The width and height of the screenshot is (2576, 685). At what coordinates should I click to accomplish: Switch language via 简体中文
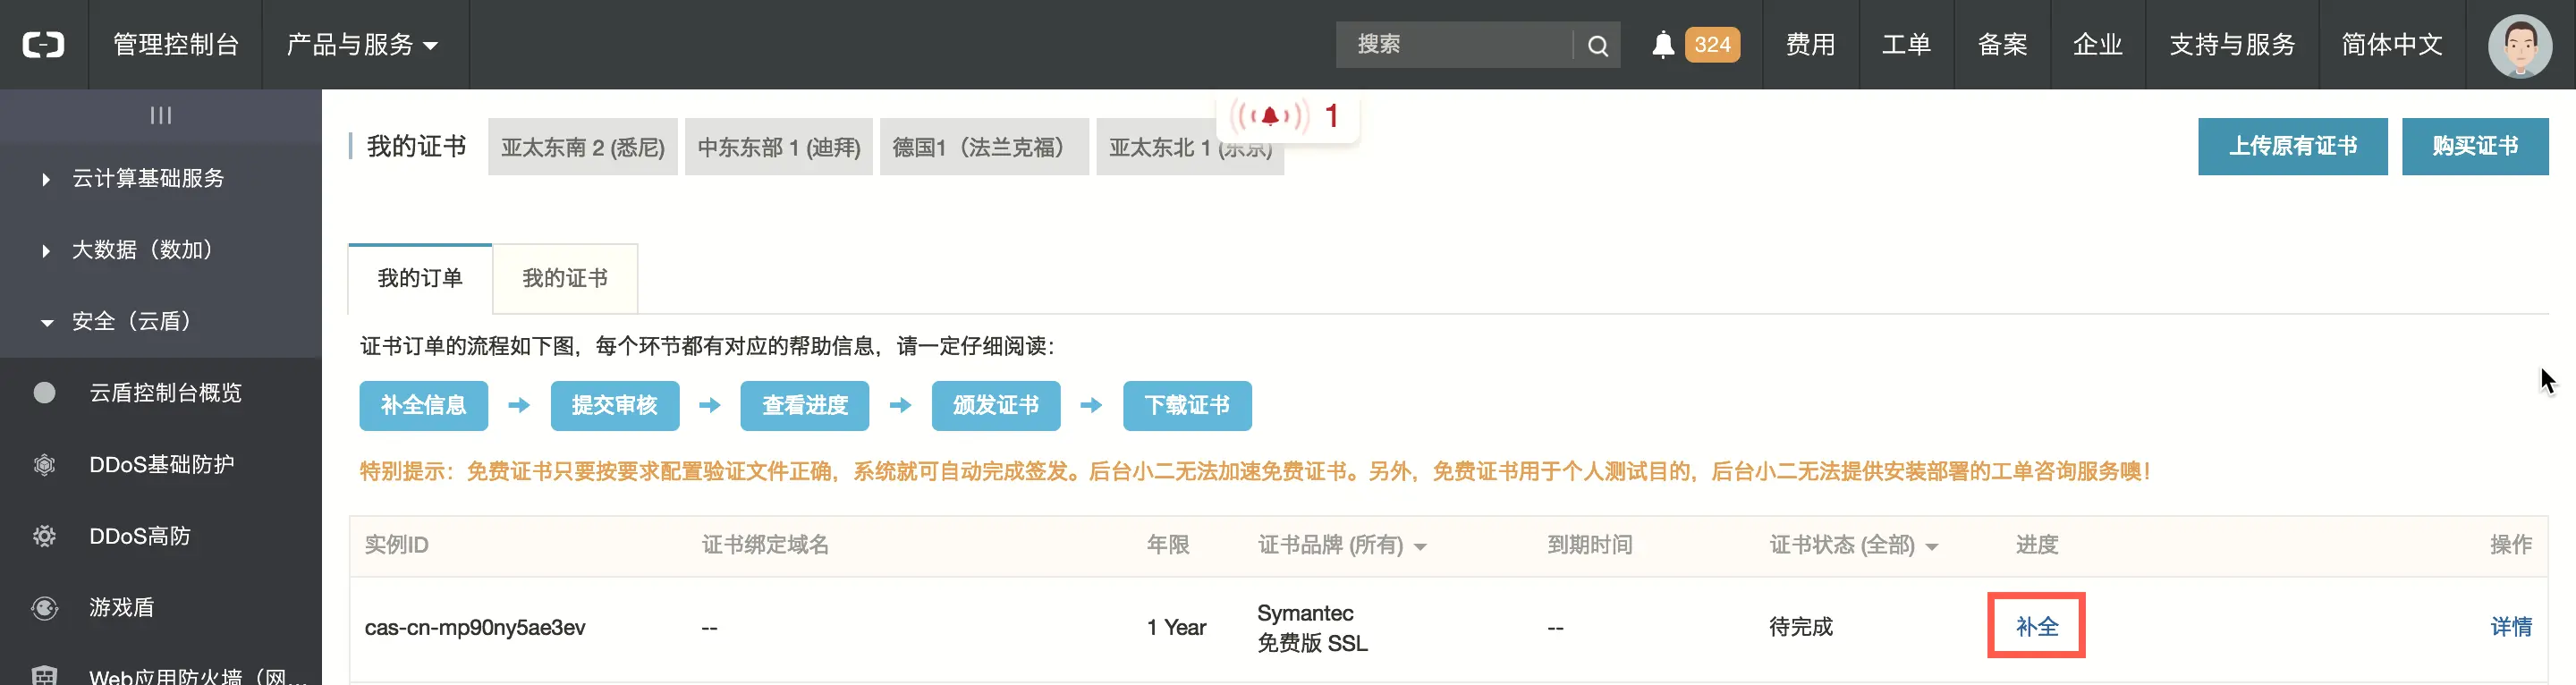(x=2392, y=45)
